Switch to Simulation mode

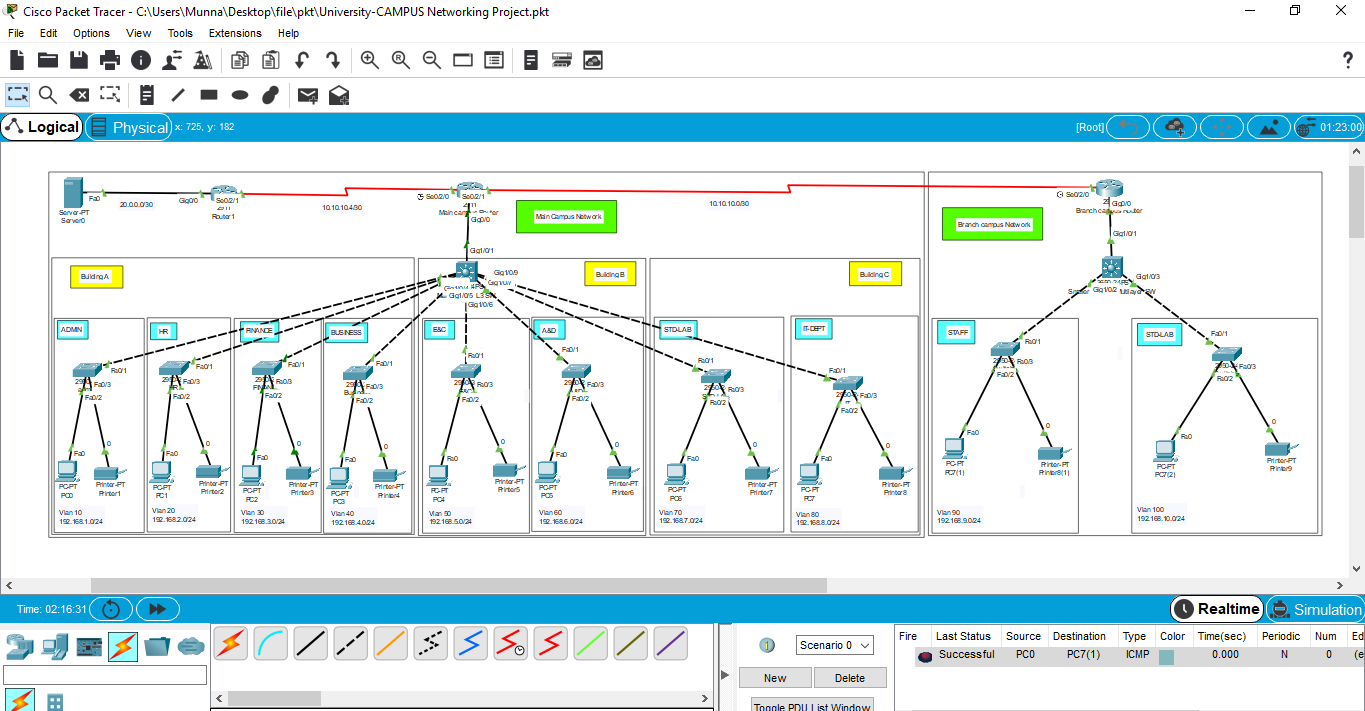coord(1315,609)
